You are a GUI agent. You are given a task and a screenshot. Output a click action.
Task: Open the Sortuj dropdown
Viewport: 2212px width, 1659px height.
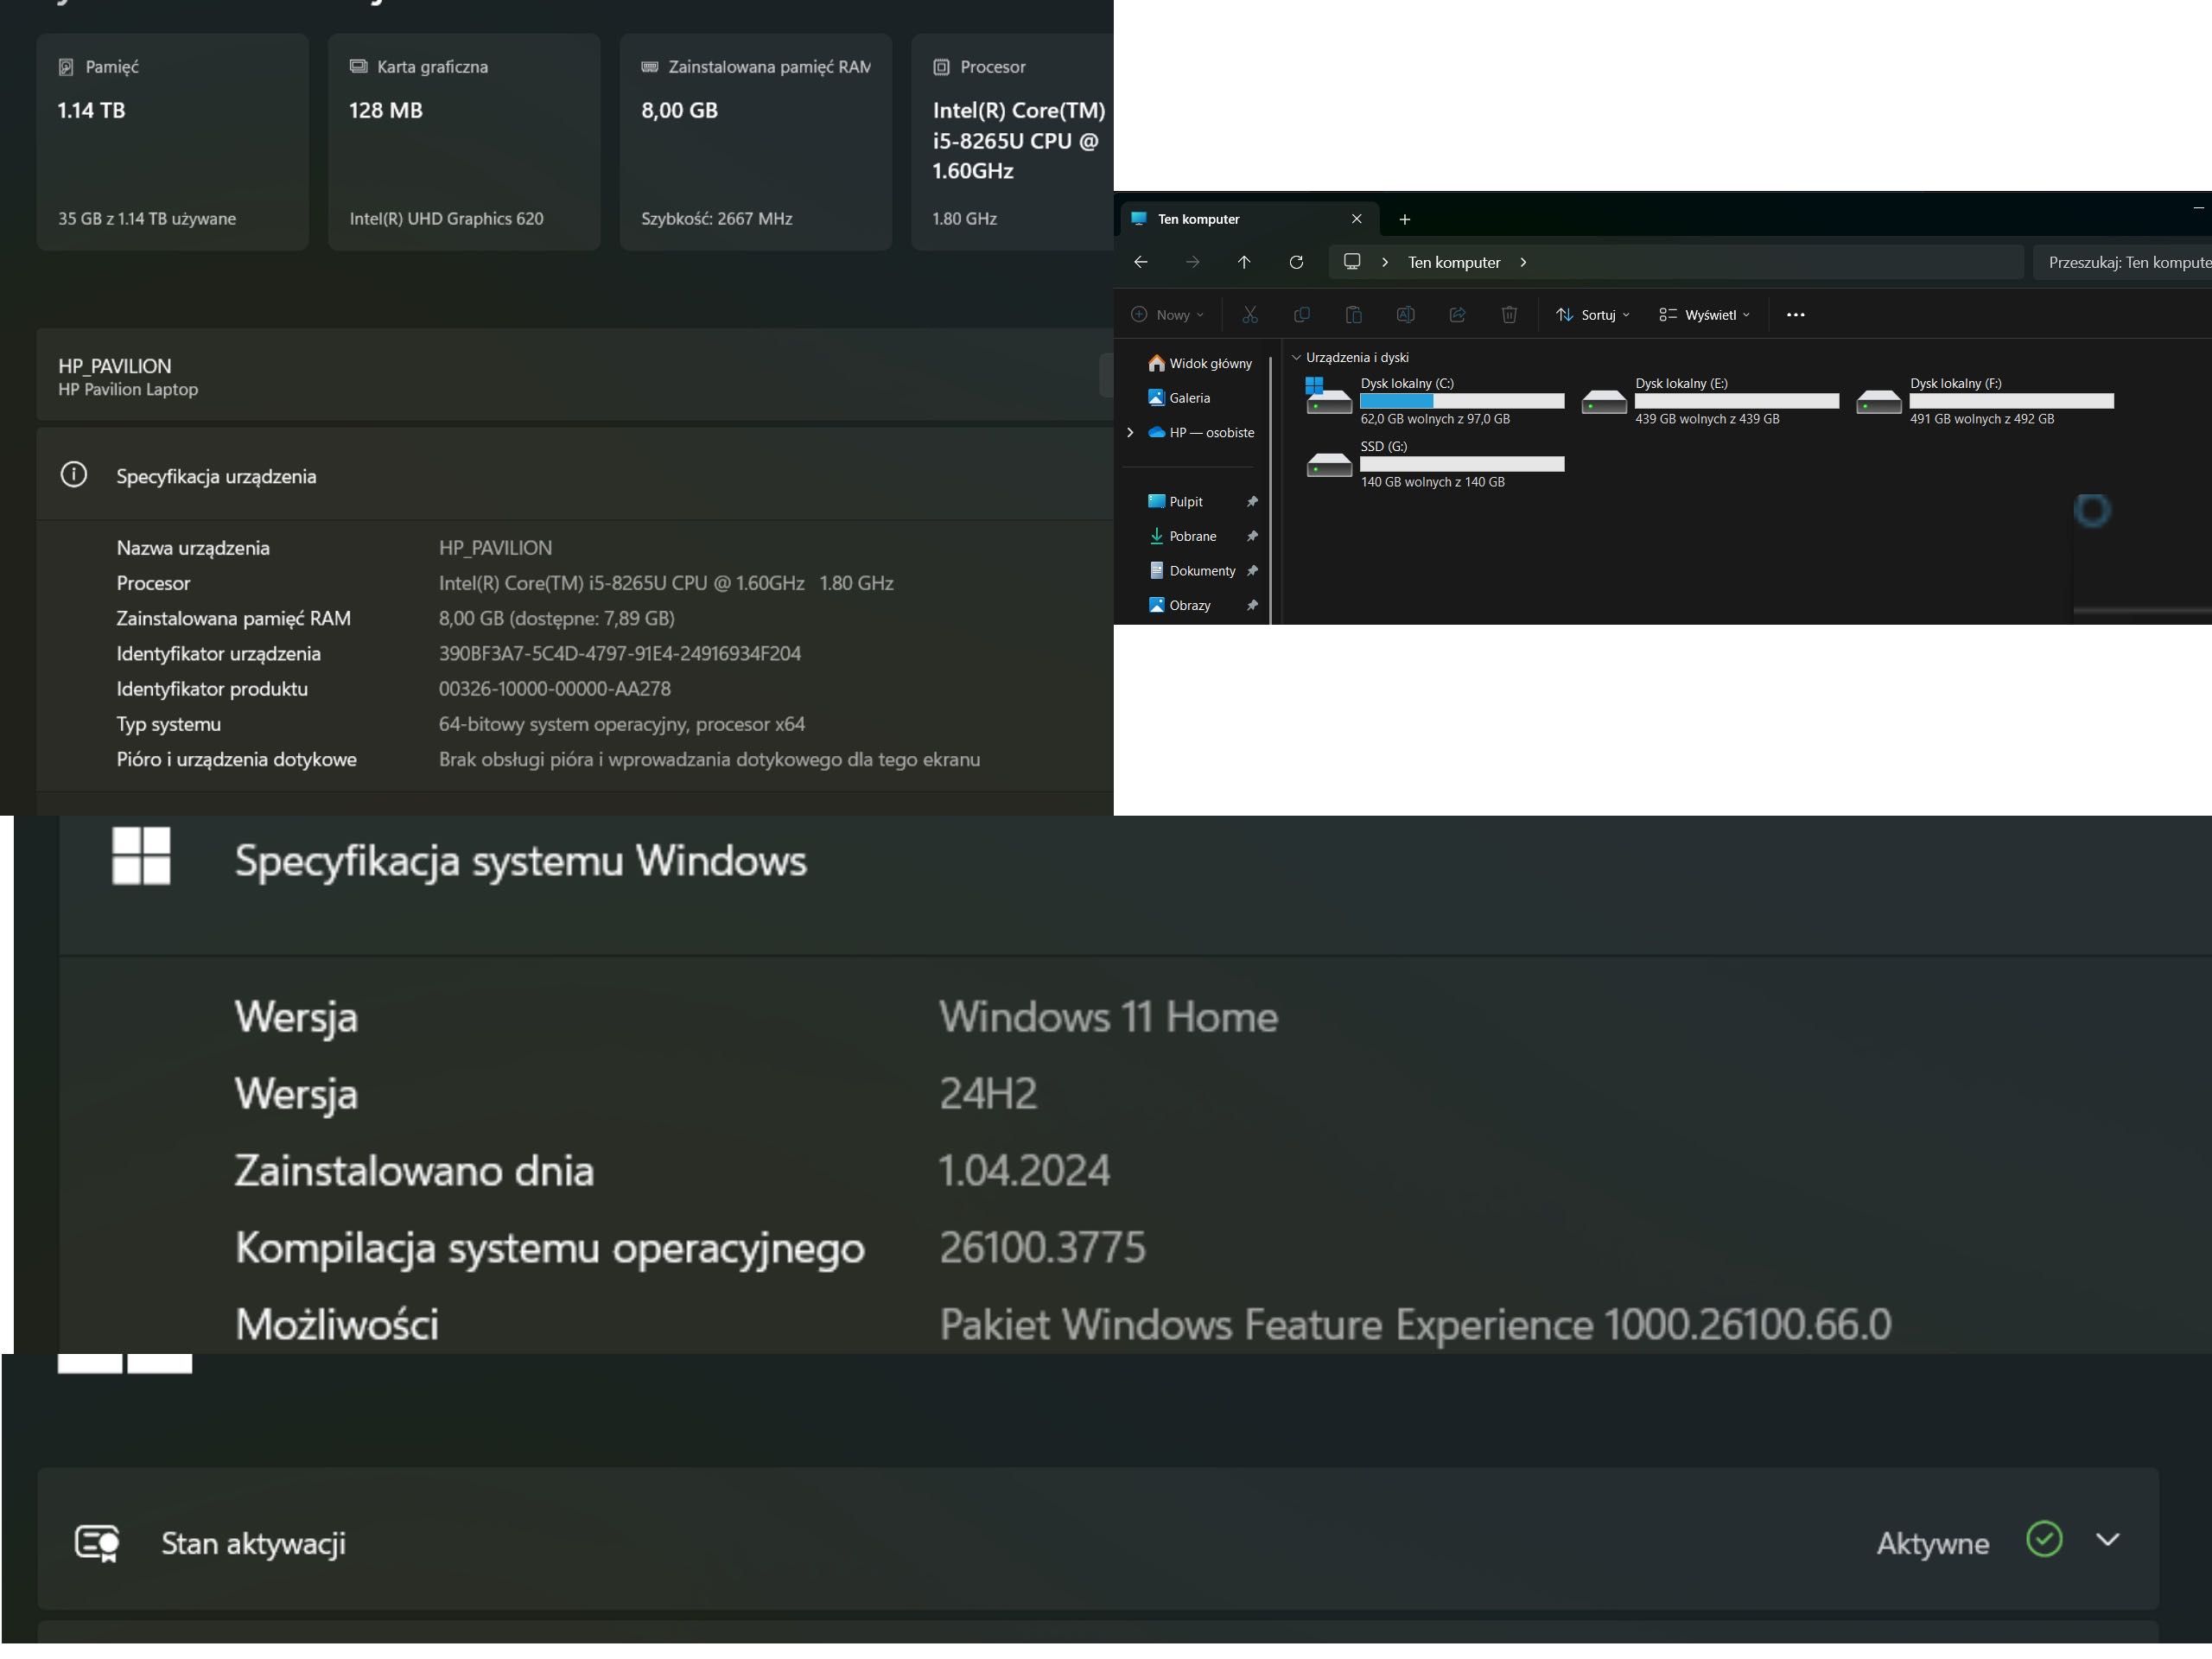(x=1592, y=315)
